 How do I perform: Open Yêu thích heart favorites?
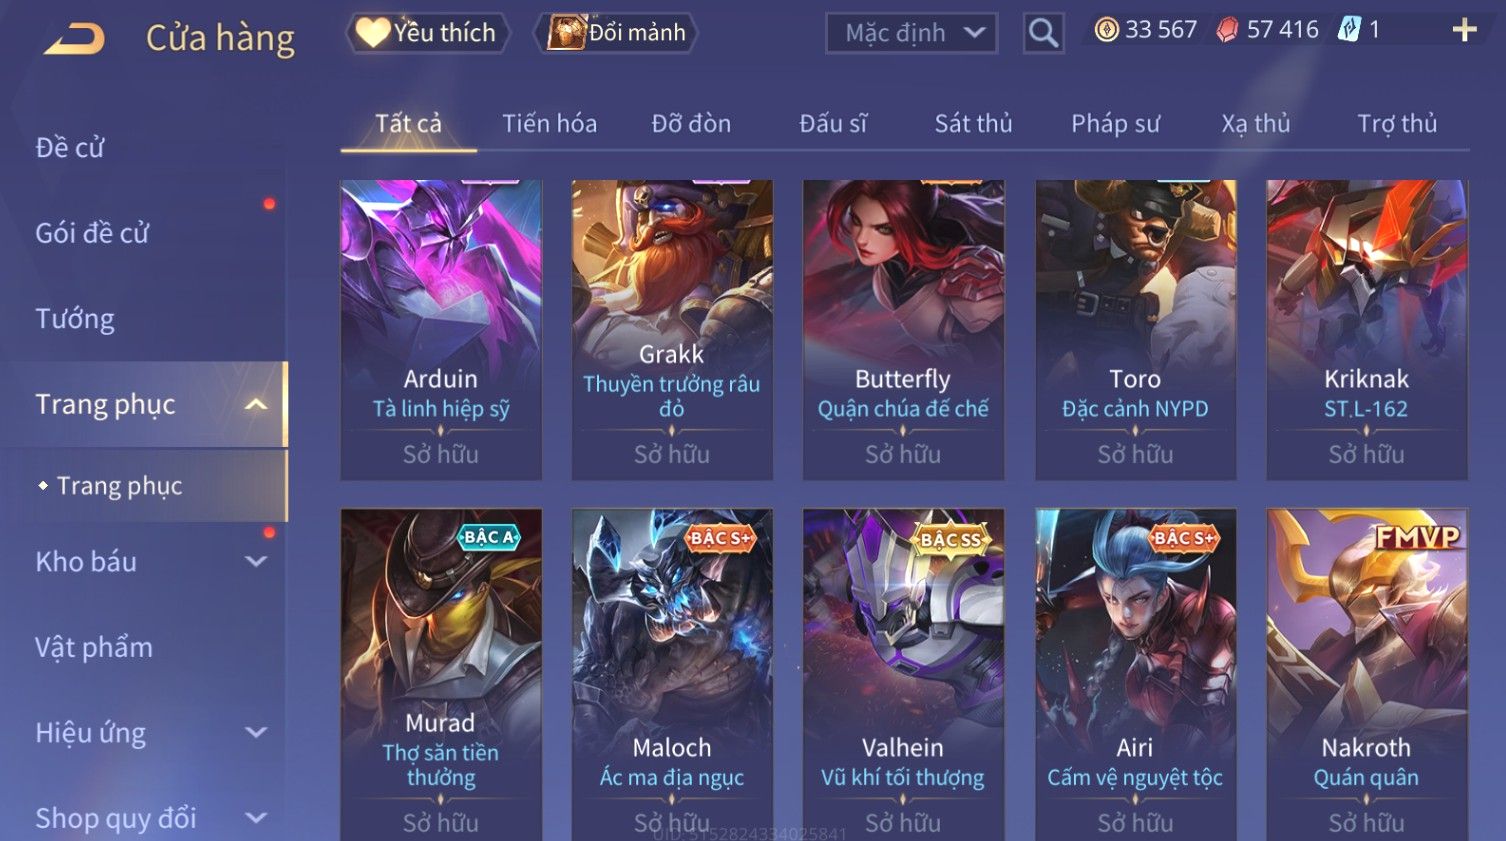coord(428,33)
